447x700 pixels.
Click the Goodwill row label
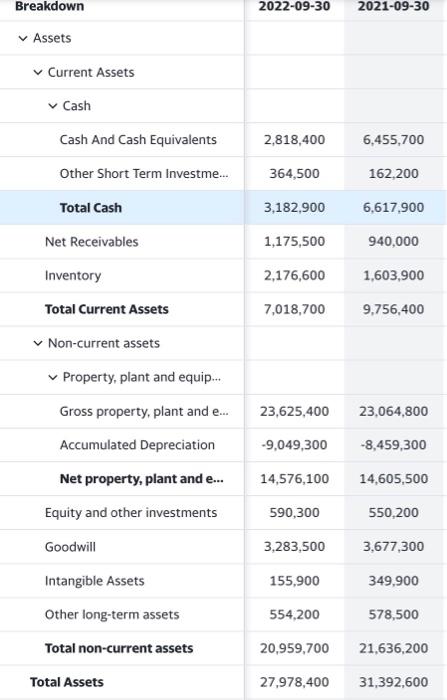coord(70,547)
